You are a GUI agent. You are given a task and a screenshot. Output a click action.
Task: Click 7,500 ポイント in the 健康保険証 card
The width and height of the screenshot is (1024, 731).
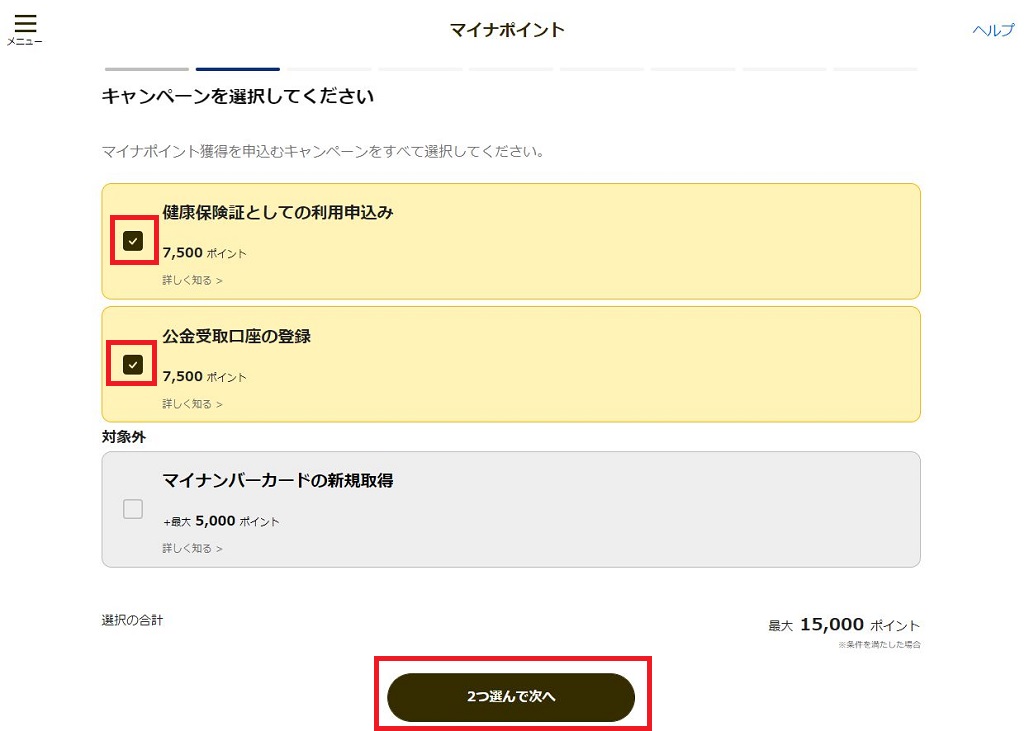pyautogui.click(x=204, y=253)
